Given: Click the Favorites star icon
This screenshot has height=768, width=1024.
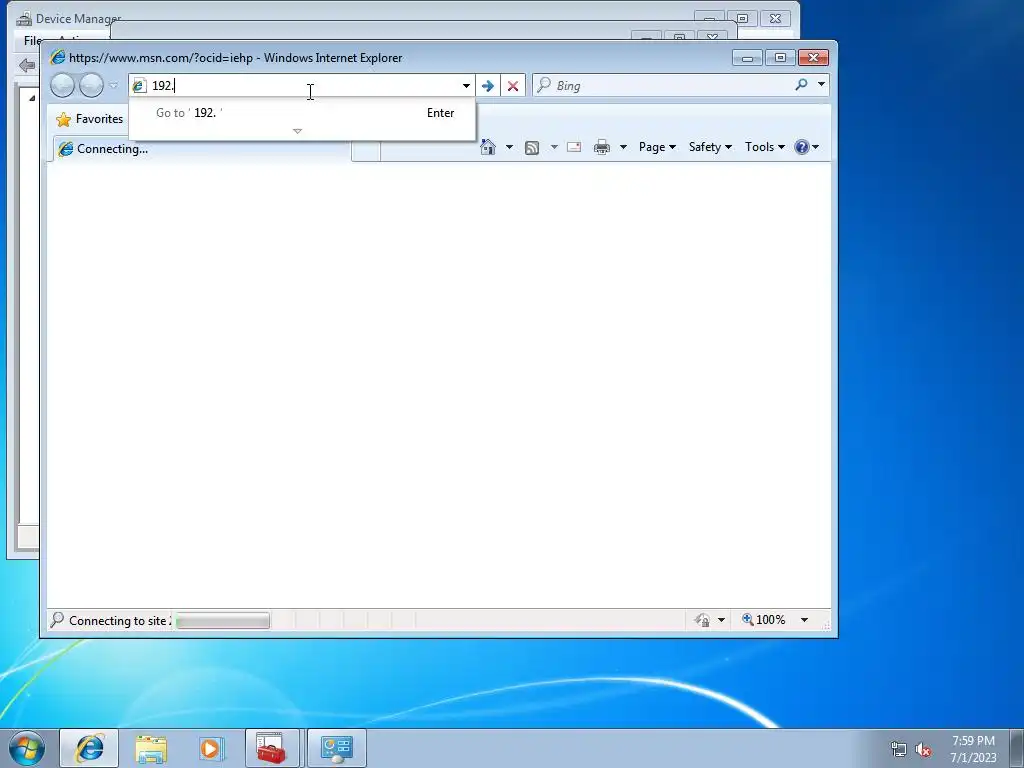Looking at the screenshot, I should [63, 120].
